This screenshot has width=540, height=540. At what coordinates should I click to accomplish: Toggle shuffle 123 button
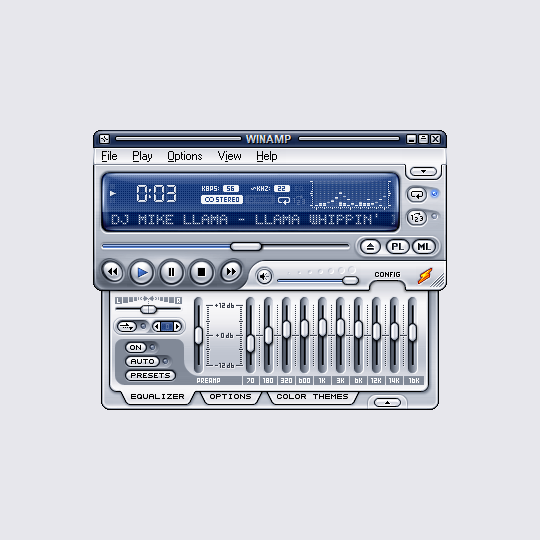(x=417, y=218)
